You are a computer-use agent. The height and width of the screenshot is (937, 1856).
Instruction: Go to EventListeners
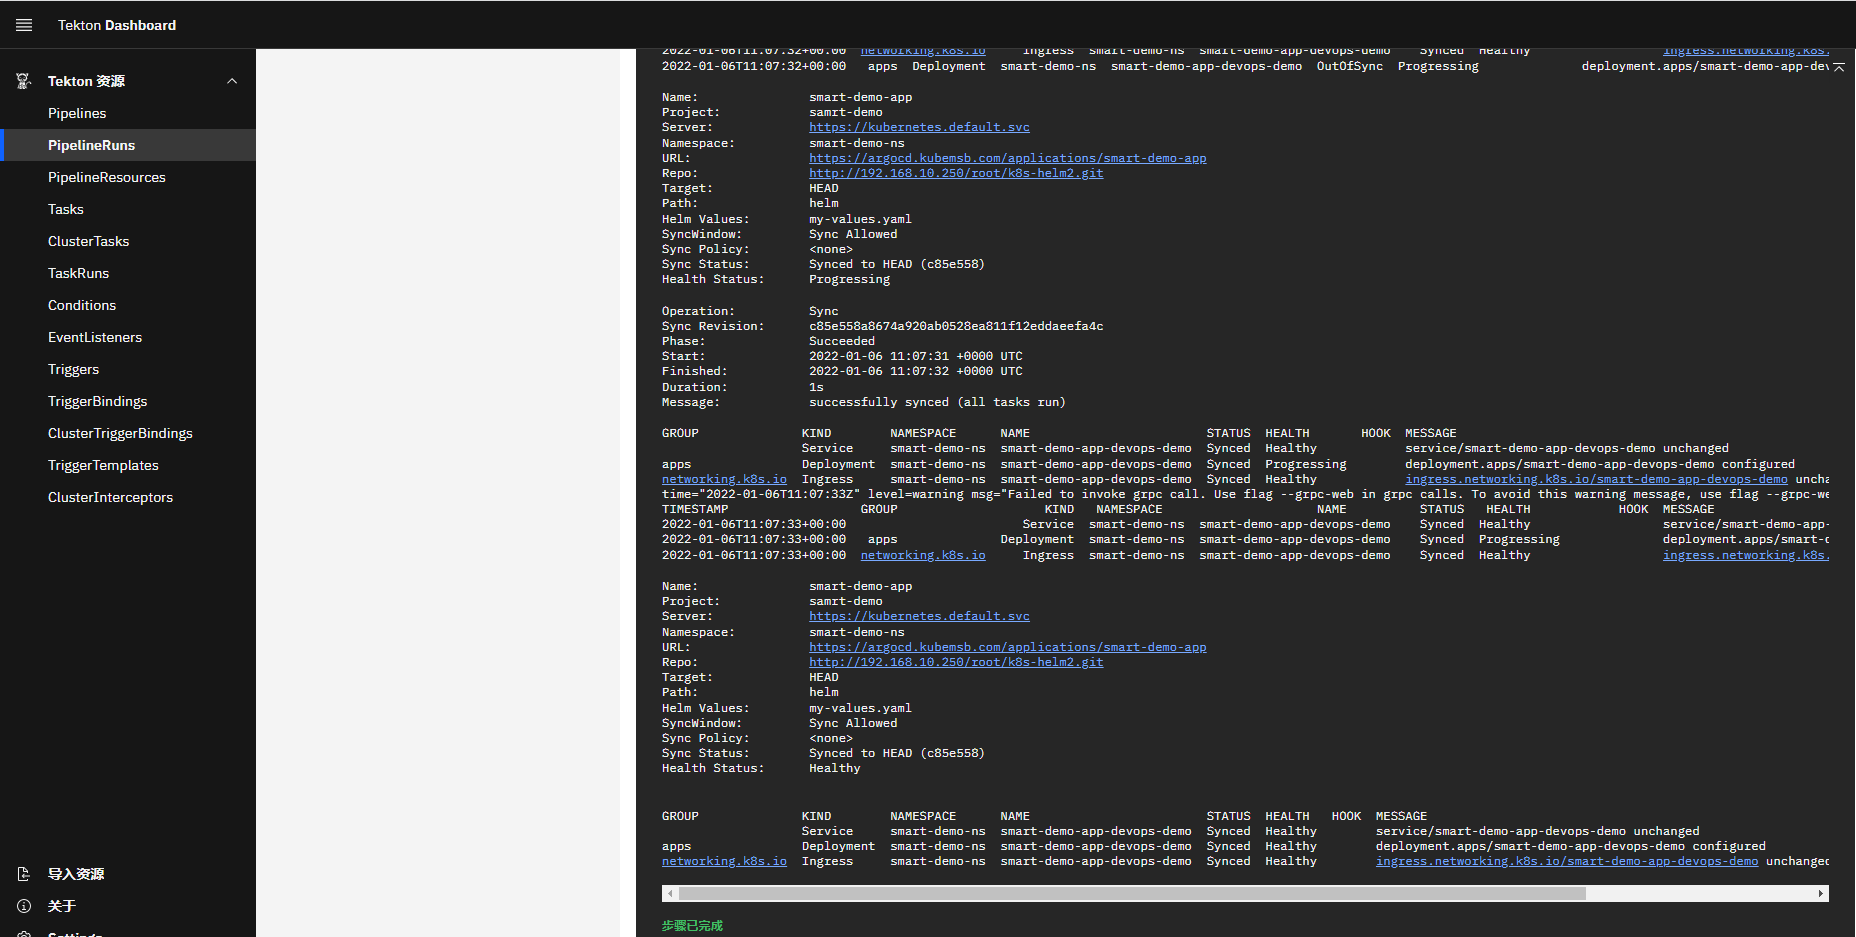pyautogui.click(x=128, y=337)
